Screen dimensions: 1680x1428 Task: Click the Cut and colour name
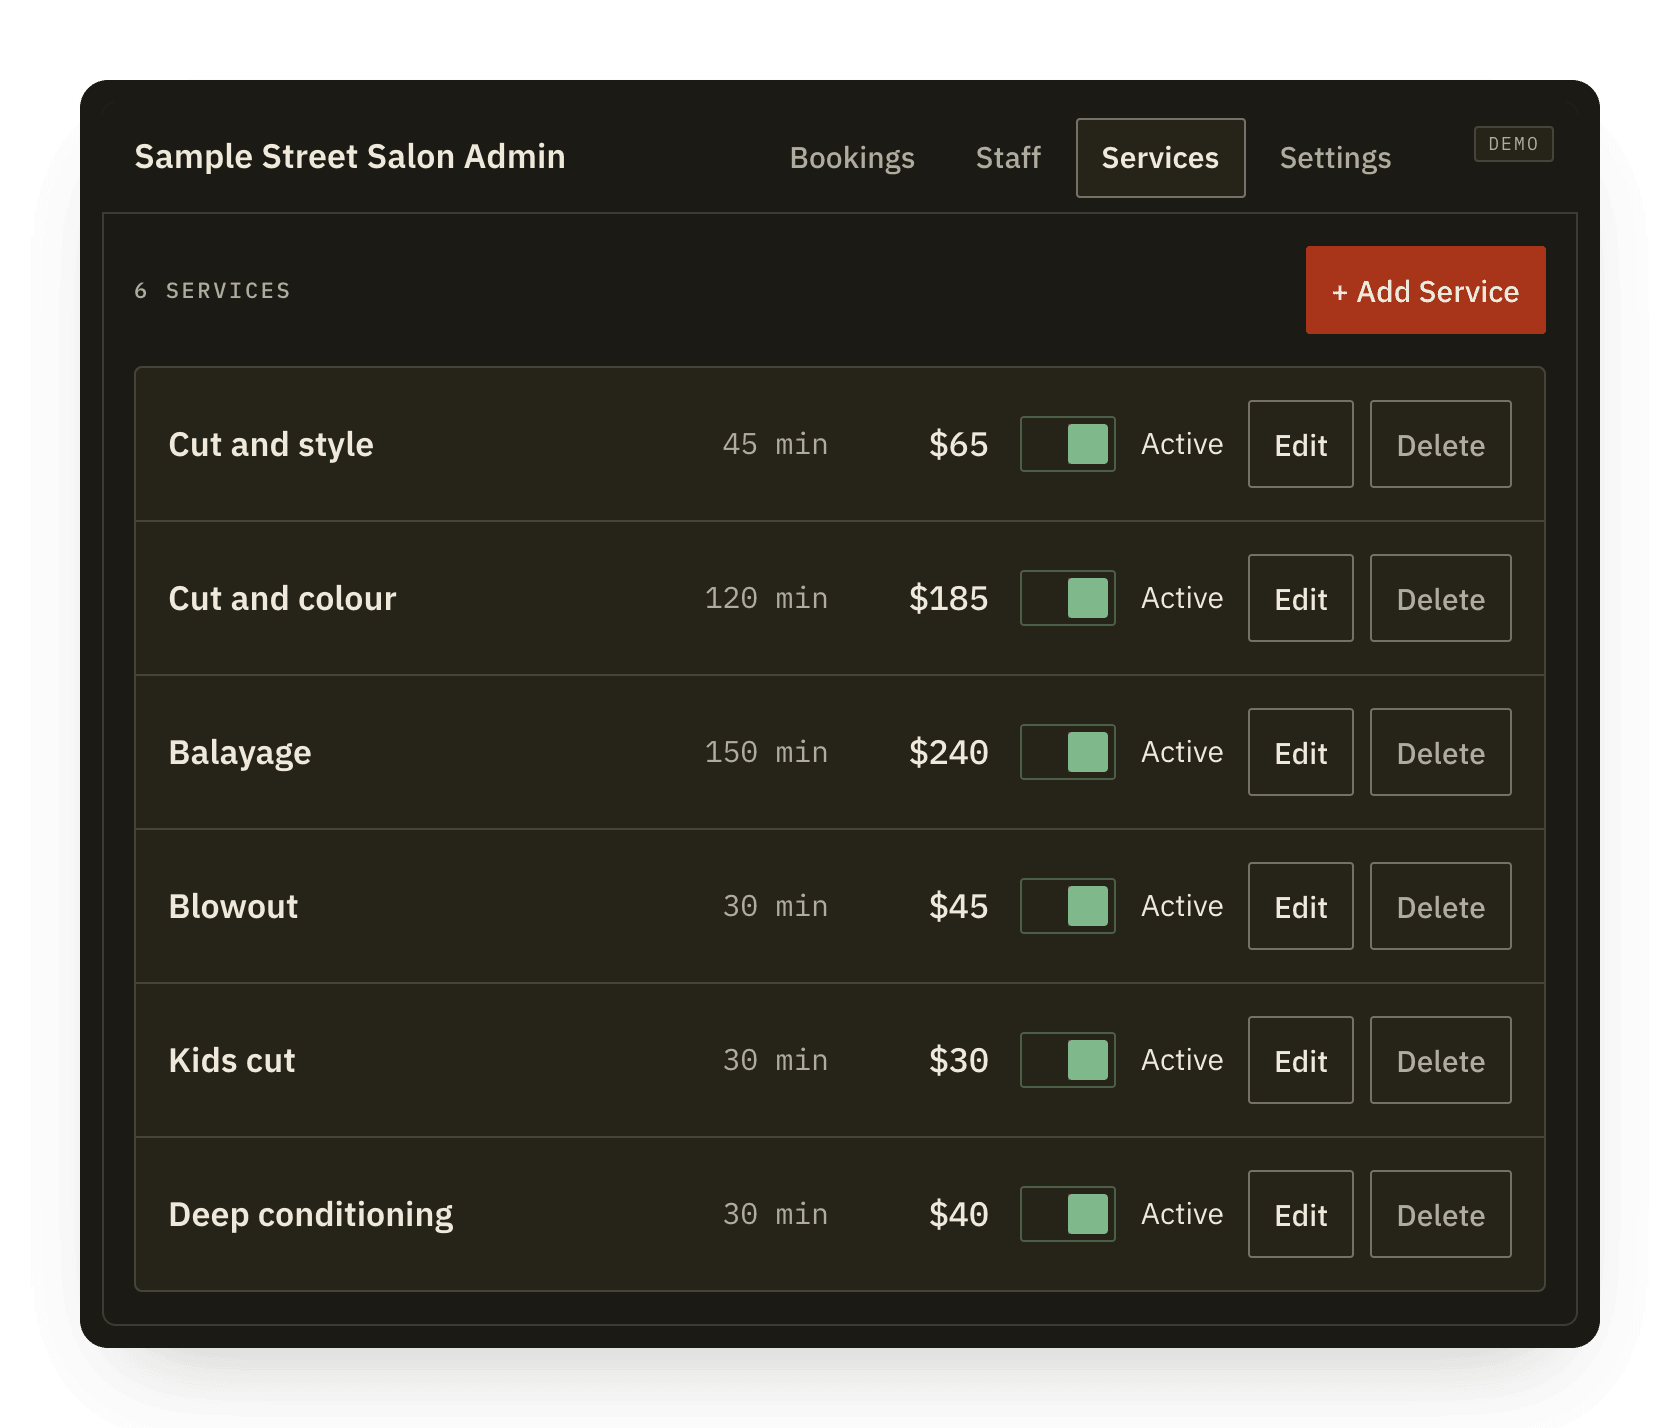click(x=282, y=598)
